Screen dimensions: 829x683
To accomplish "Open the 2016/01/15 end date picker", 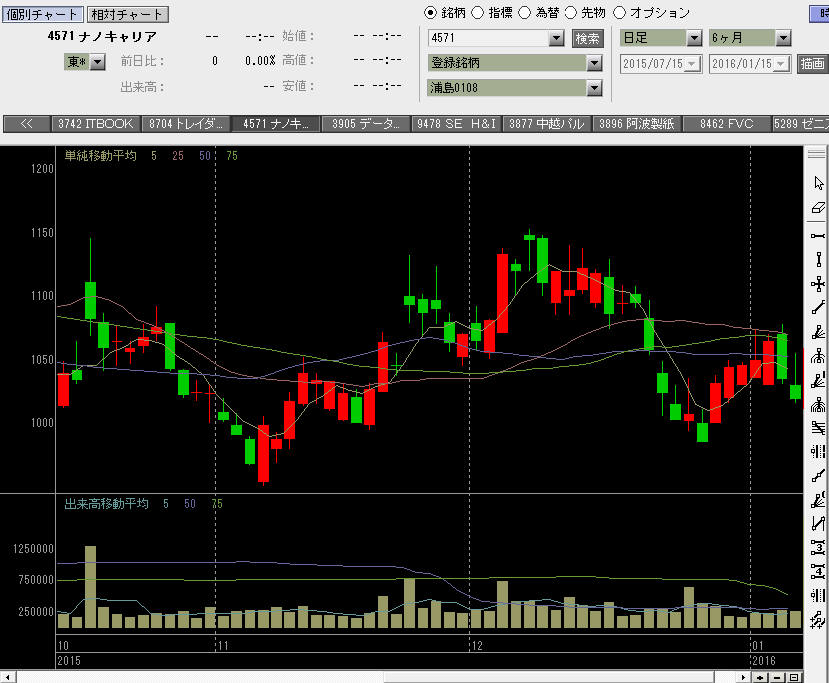I will tap(781, 64).
